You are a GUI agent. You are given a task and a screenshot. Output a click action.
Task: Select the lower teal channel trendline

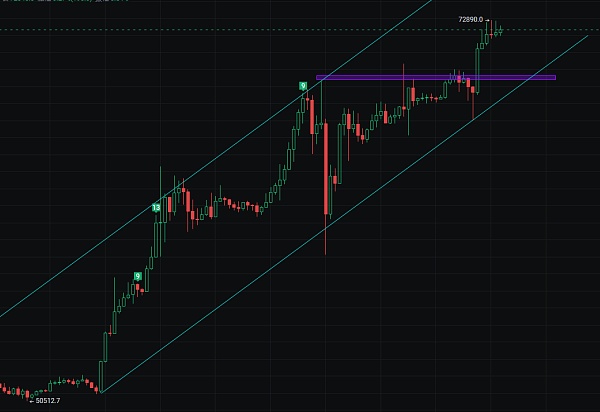coord(344,214)
